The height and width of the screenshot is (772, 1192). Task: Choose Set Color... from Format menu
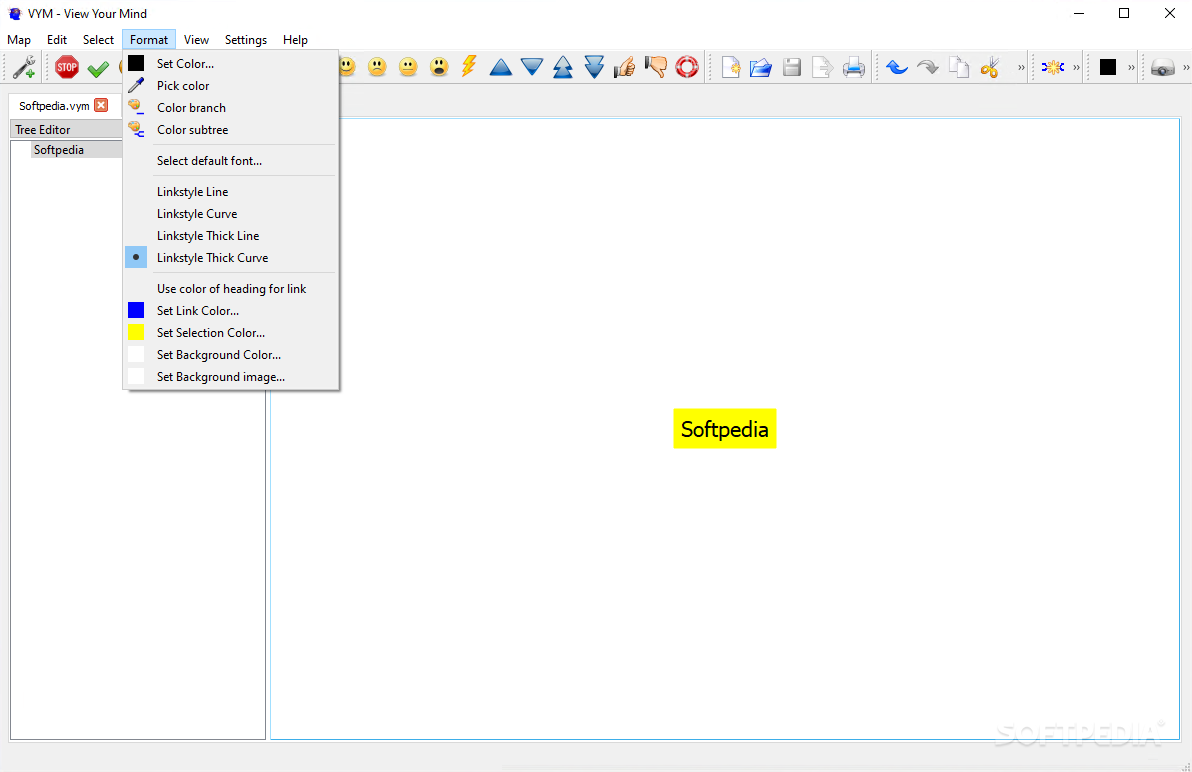(x=230, y=64)
